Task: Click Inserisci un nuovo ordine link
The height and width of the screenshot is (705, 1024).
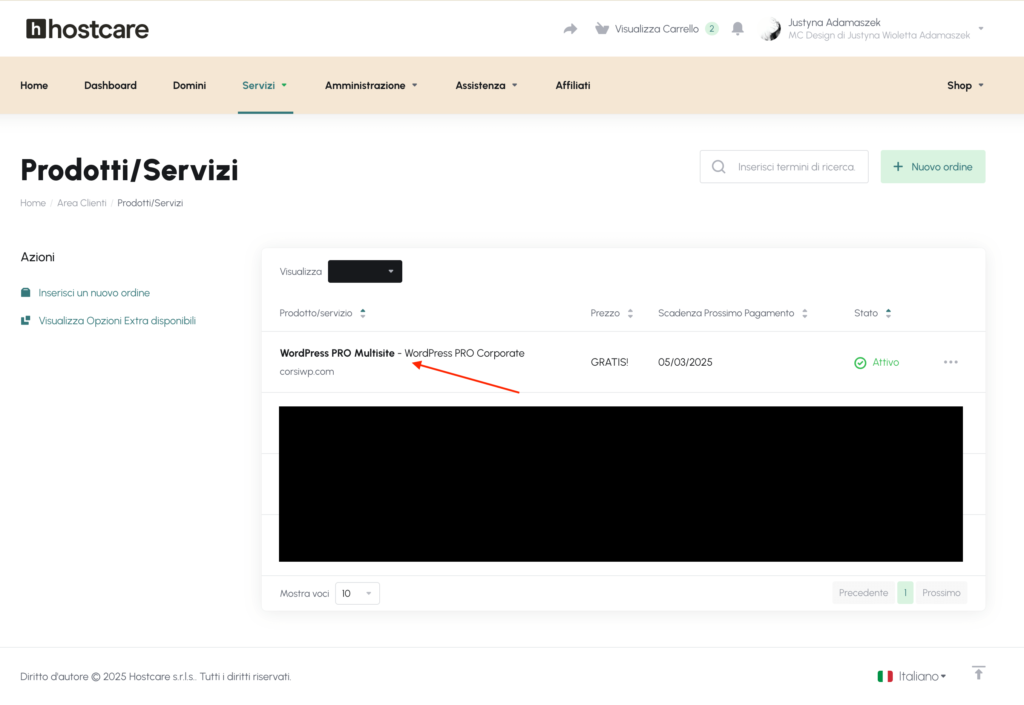Action: [94, 292]
